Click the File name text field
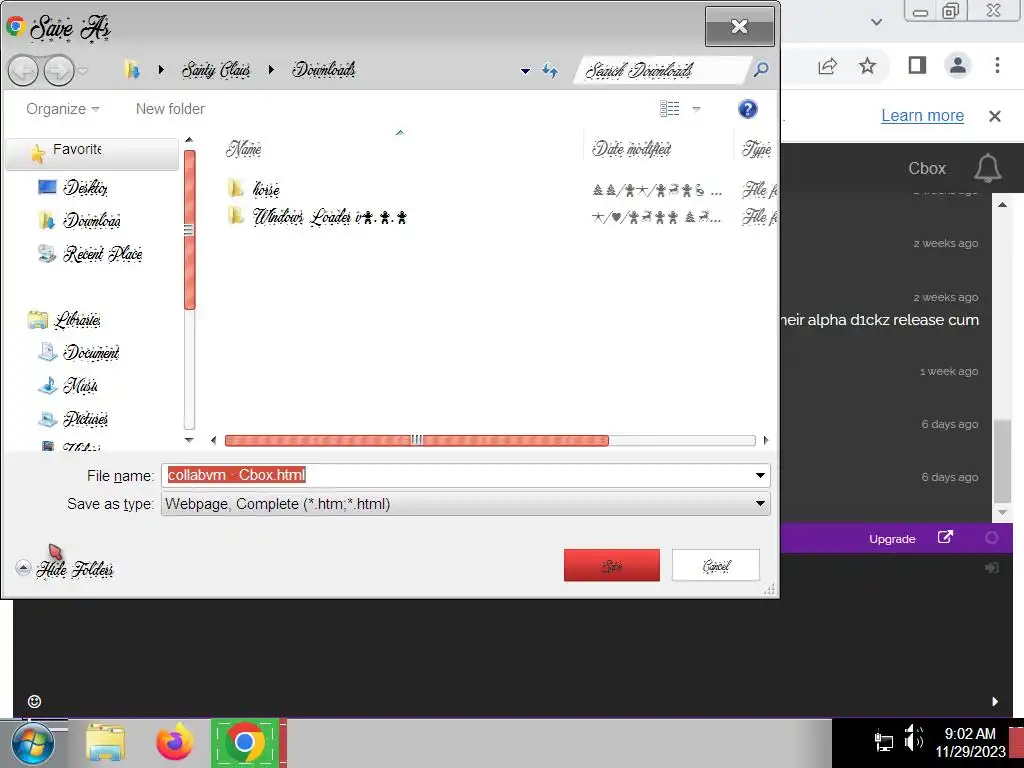 pyautogui.click(x=457, y=475)
